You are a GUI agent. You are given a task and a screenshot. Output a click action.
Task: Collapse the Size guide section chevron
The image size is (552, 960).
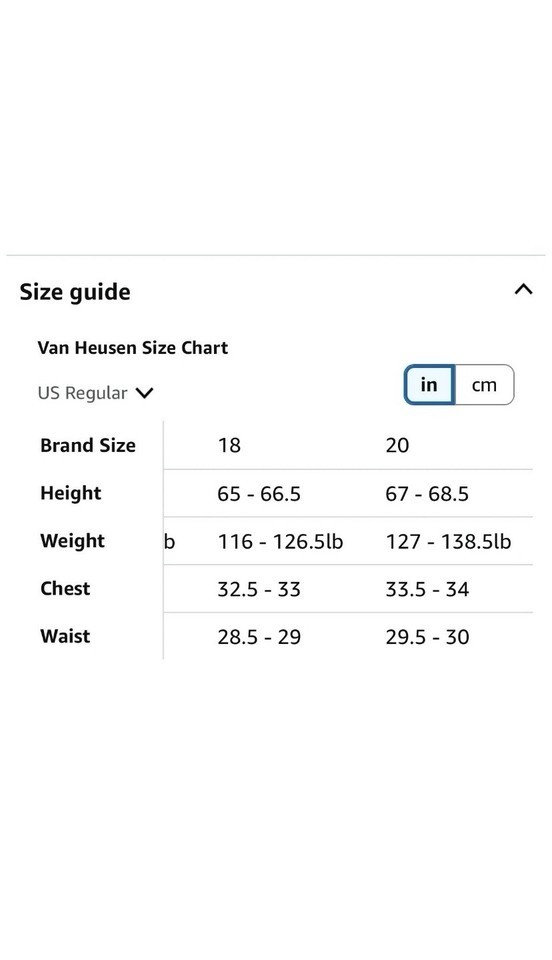(x=523, y=290)
